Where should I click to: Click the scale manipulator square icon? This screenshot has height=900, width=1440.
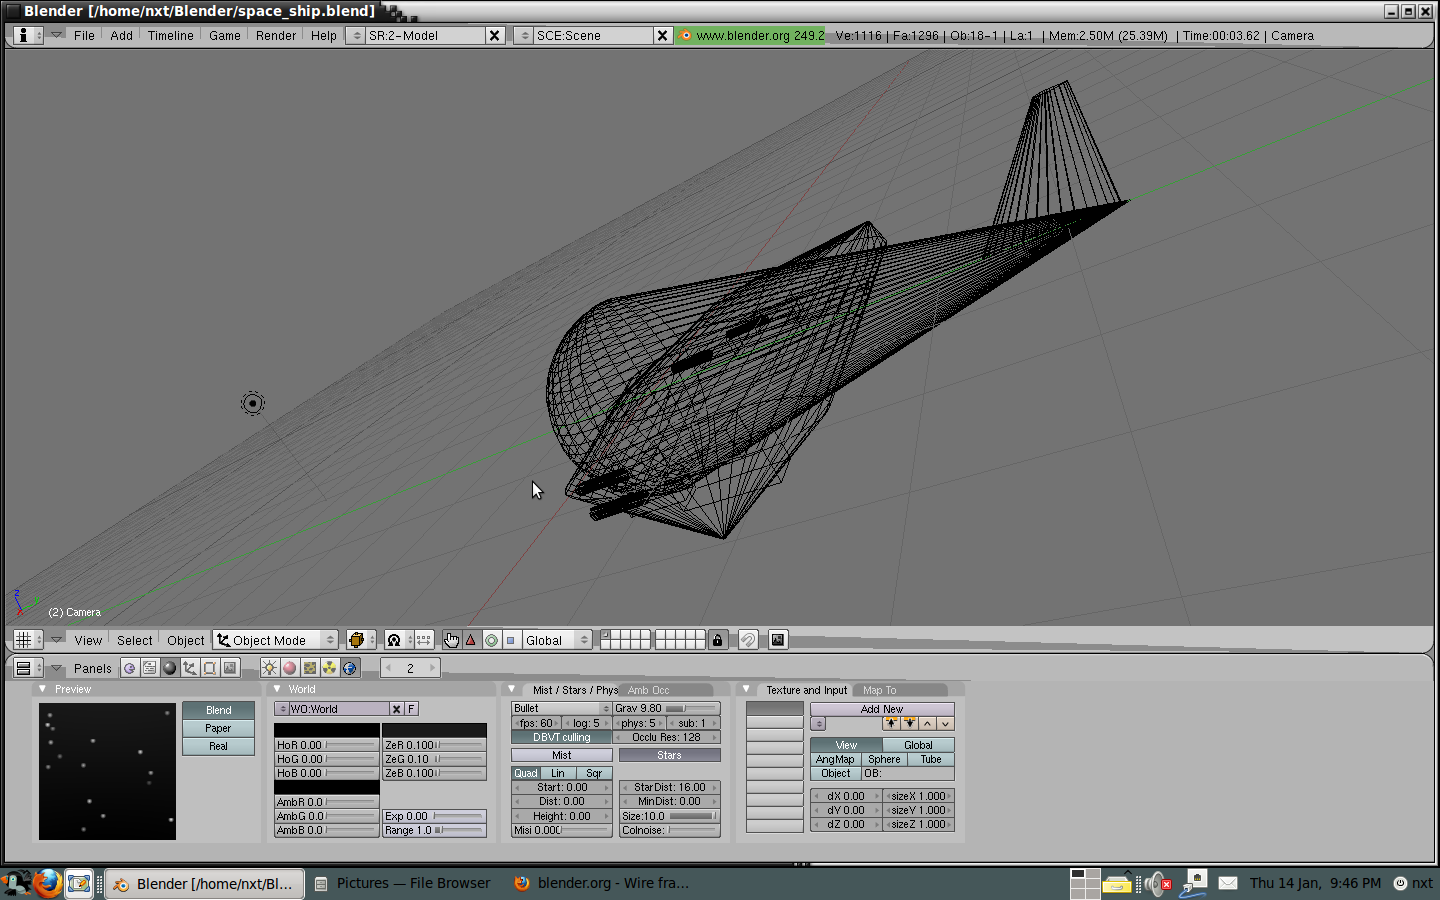pyautogui.click(x=510, y=640)
